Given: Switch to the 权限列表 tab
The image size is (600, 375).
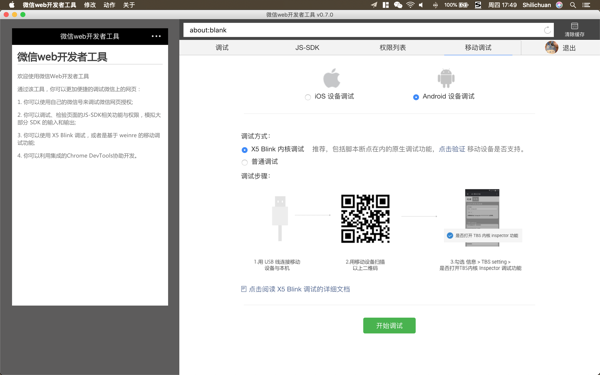Looking at the screenshot, I should click(393, 47).
